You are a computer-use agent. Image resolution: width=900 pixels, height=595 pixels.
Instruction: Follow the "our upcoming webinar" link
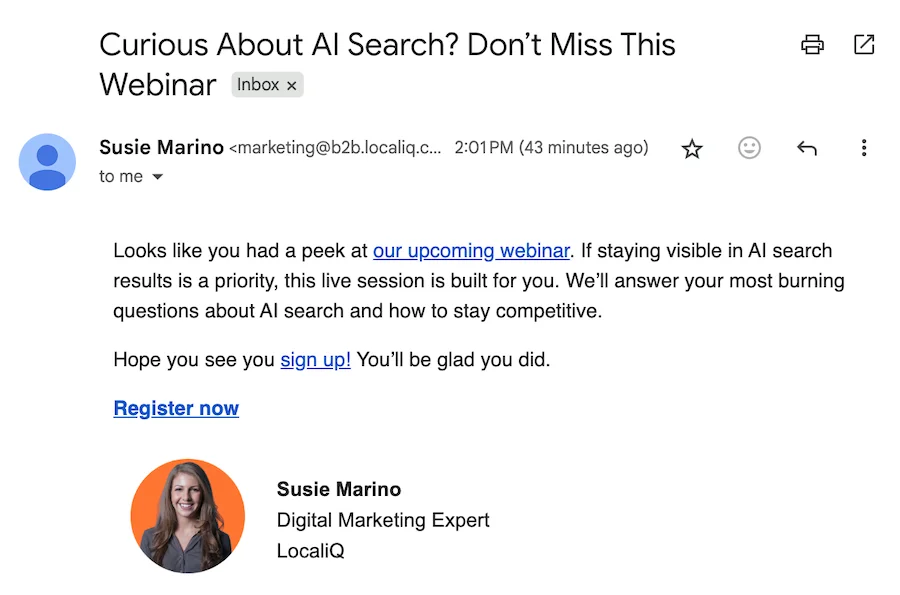(x=471, y=251)
